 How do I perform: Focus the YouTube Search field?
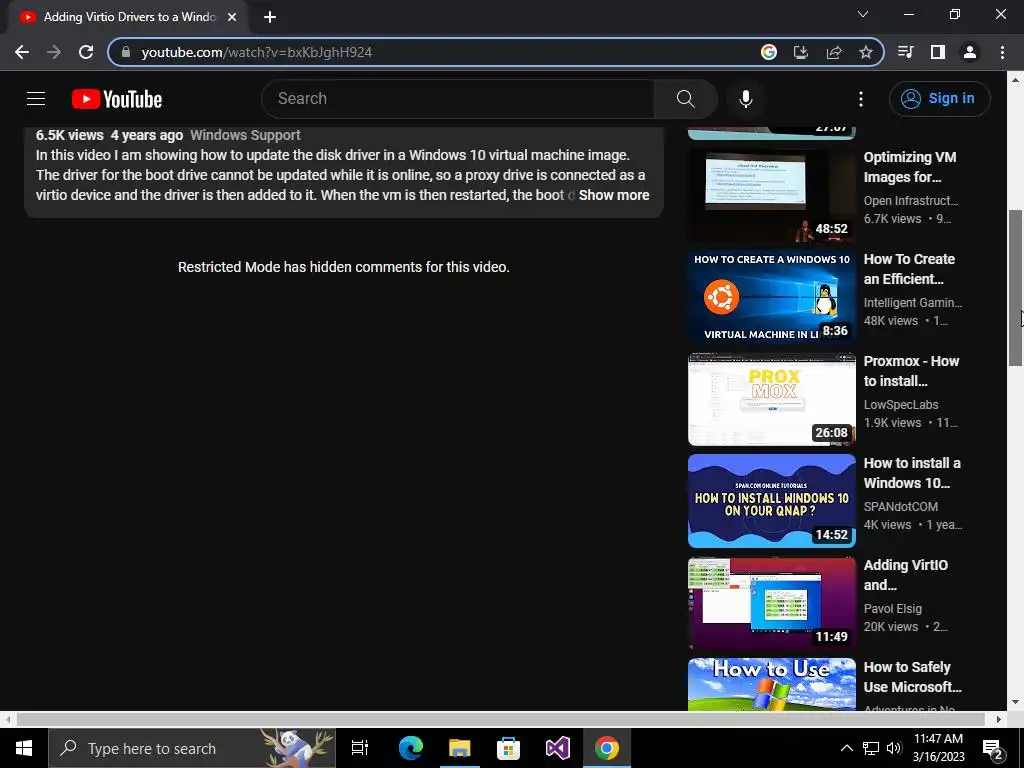[458, 99]
